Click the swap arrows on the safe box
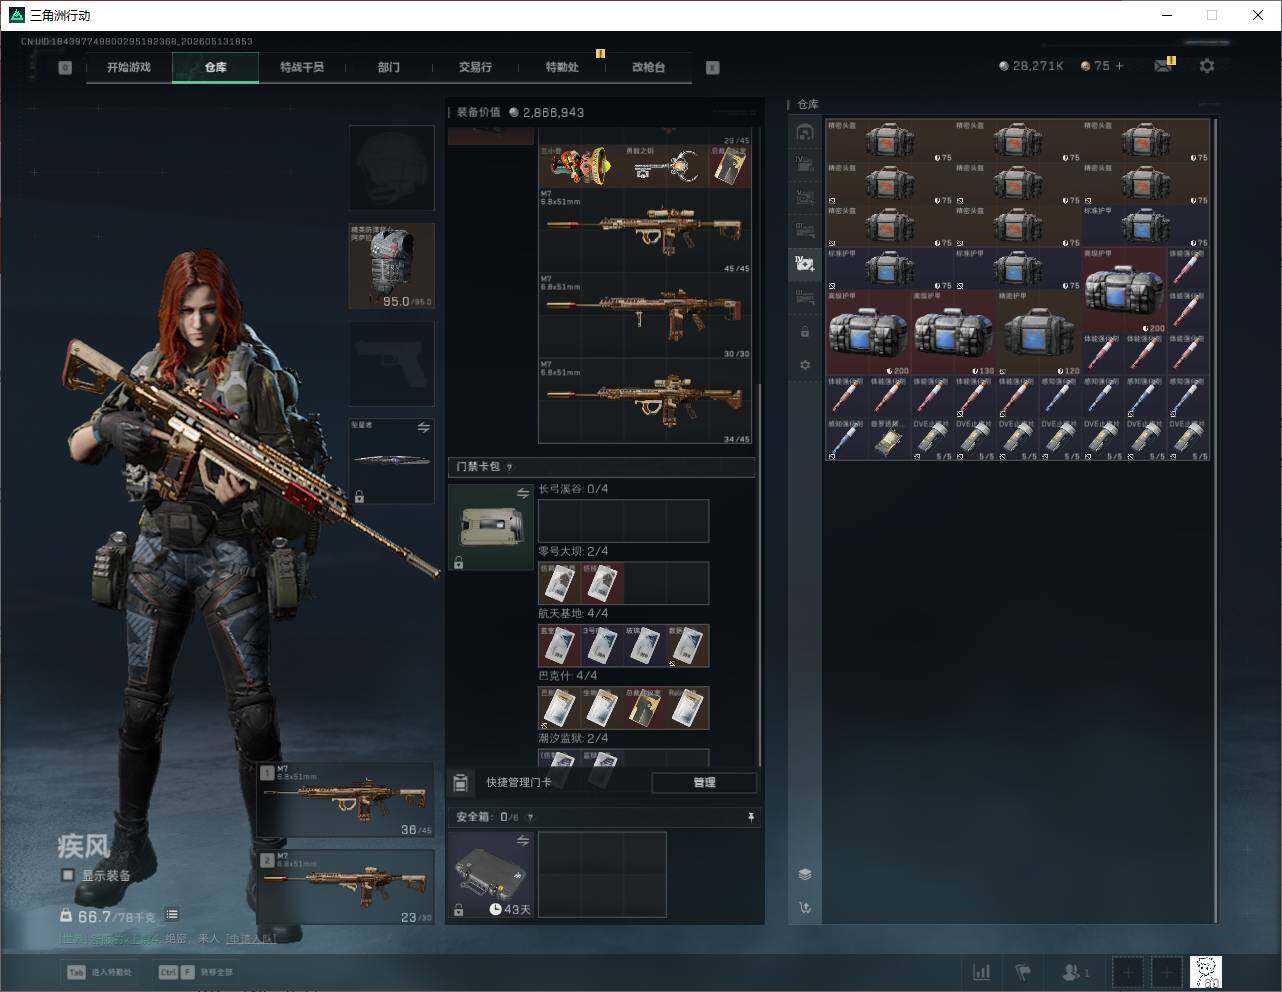The height and width of the screenshot is (992, 1282). pyautogui.click(x=522, y=841)
